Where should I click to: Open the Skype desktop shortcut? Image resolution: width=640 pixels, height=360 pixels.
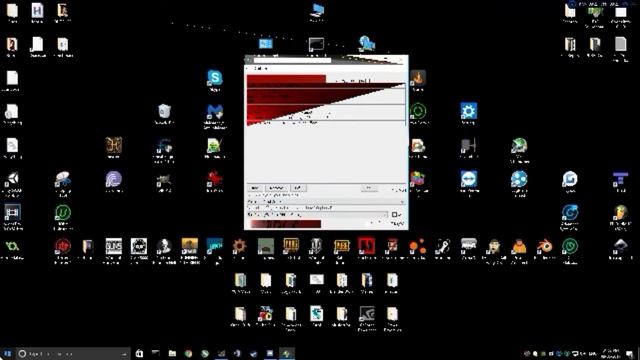tap(215, 78)
